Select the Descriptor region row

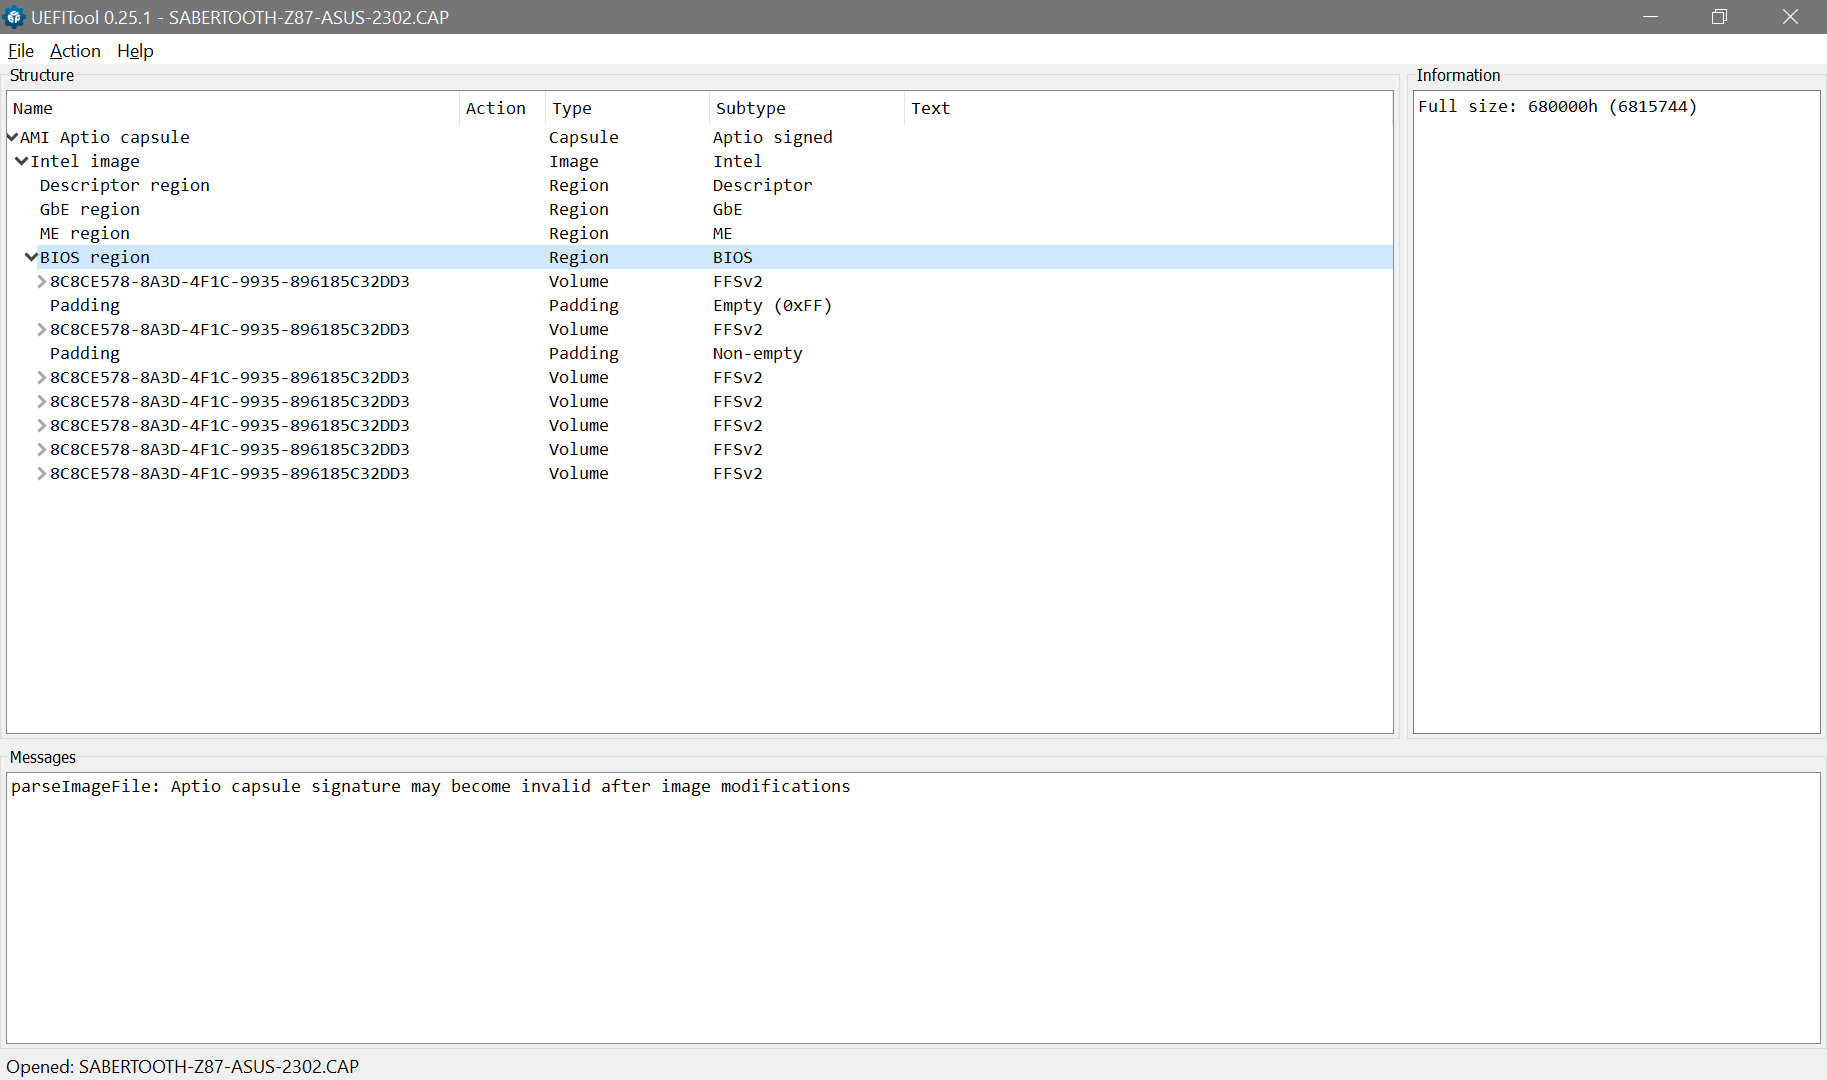[699, 185]
